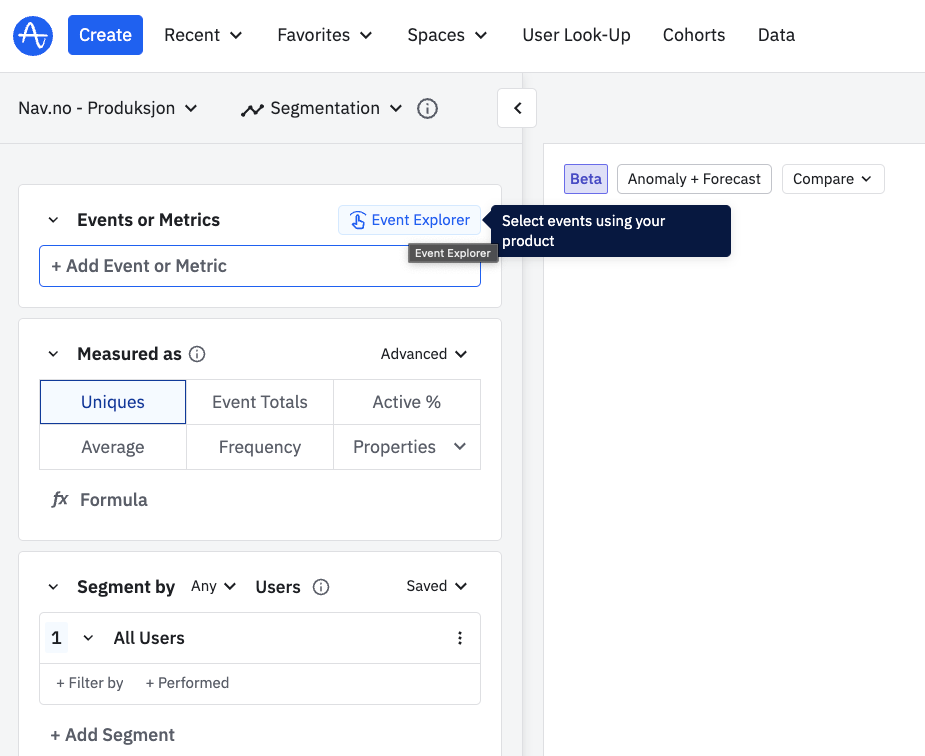925x756 pixels.
Task: Collapse the left panel with the arrow
Action: (517, 108)
